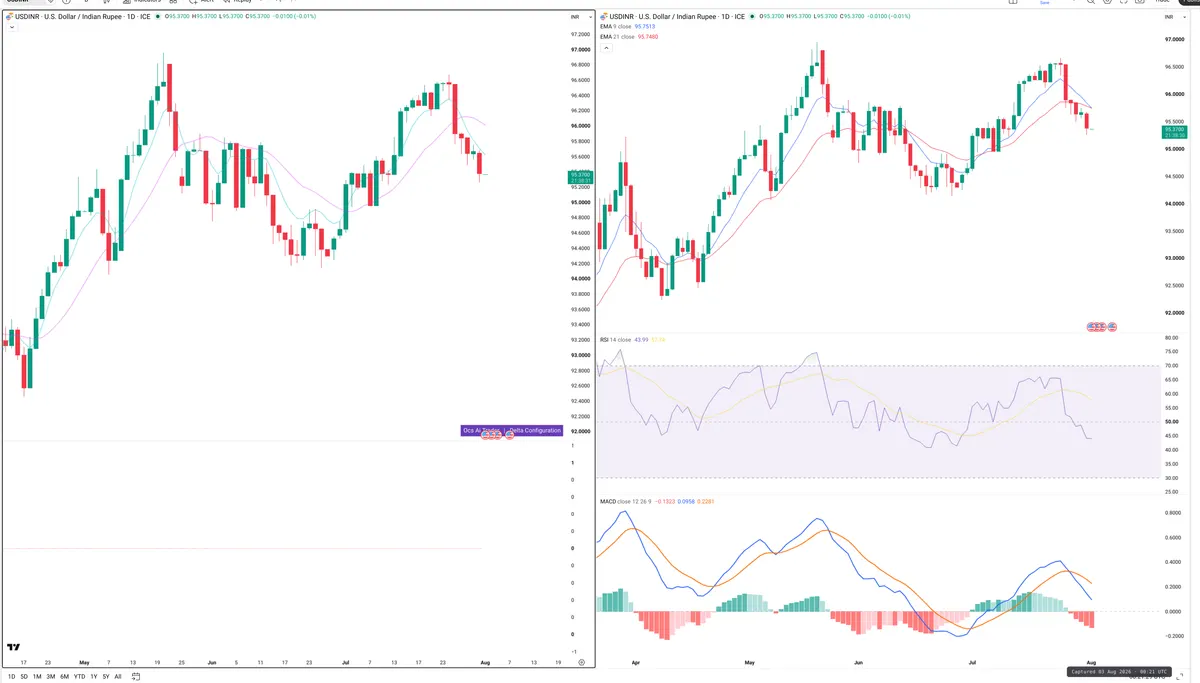The image size is (1200, 683).
Task: Click the EMA 21 value 95.7480
Action: [648, 37]
